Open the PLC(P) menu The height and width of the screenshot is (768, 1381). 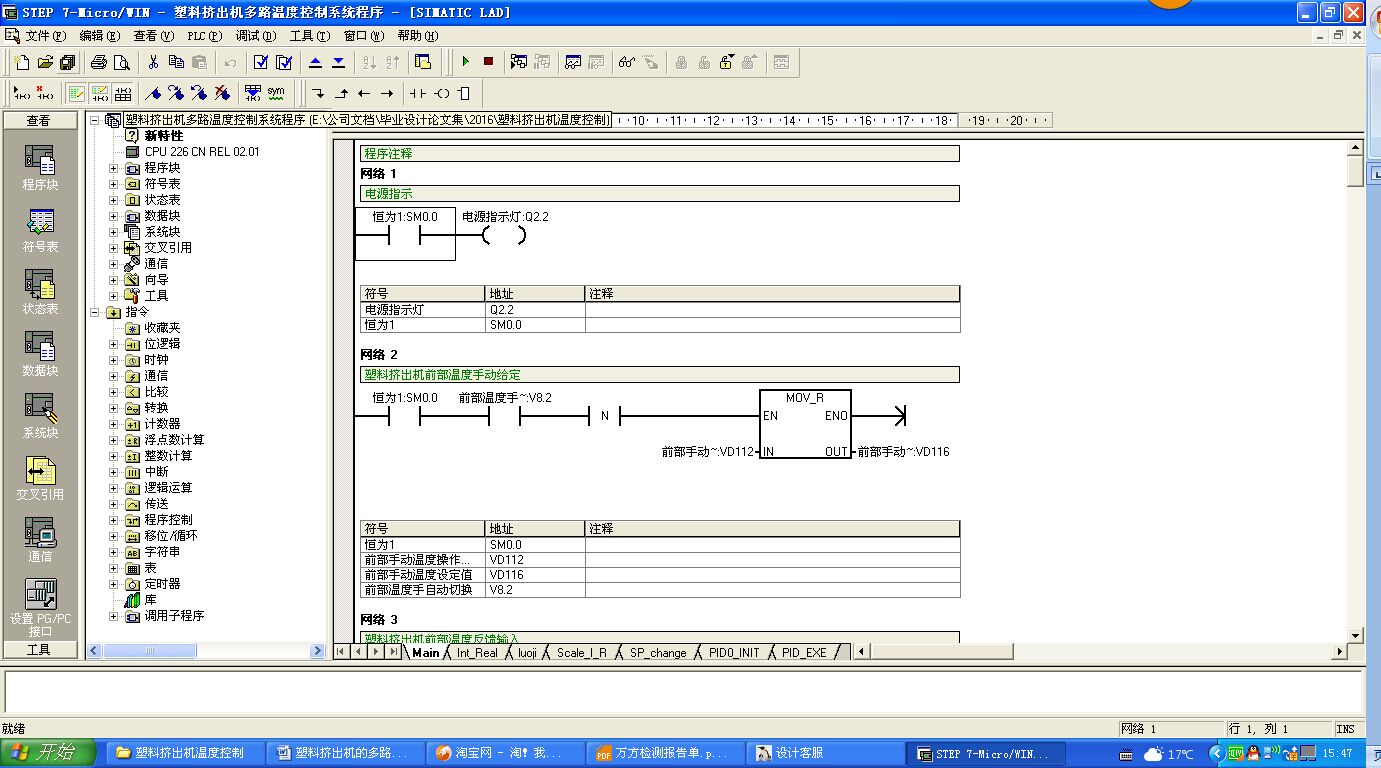(x=204, y=36)
